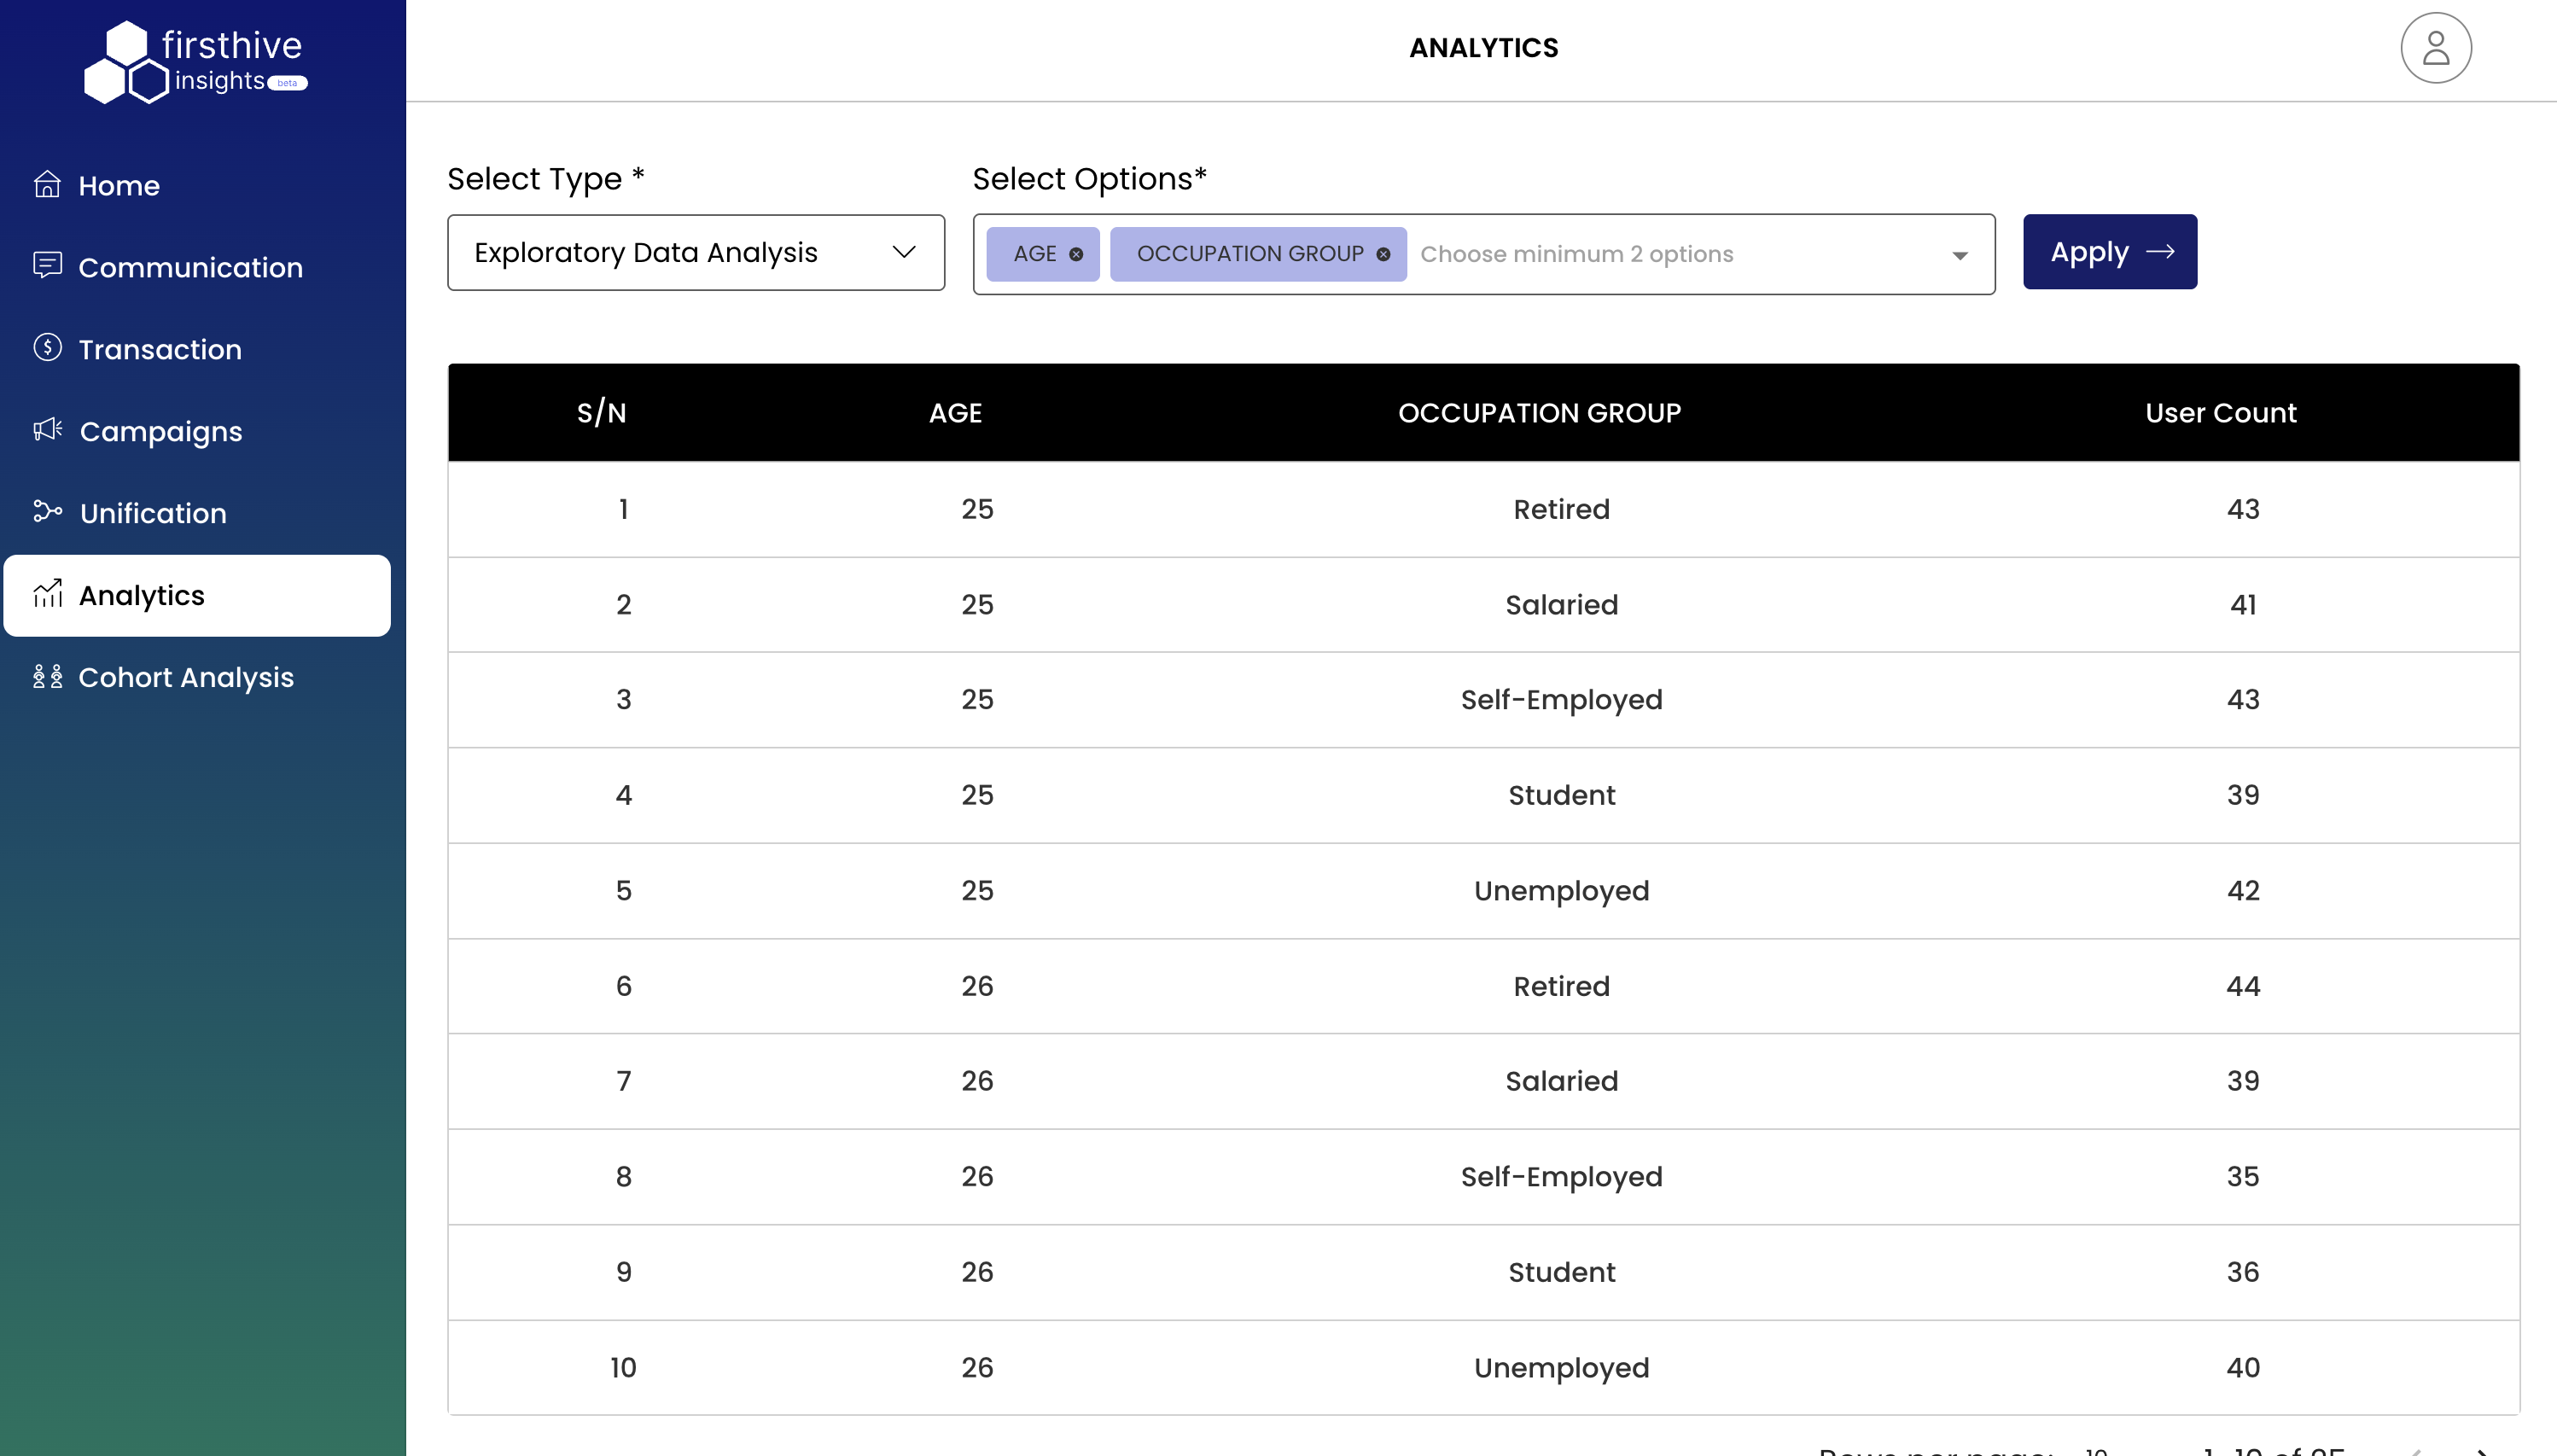
Task: Click the Unification merge icon
Action: tap(47, 512)
